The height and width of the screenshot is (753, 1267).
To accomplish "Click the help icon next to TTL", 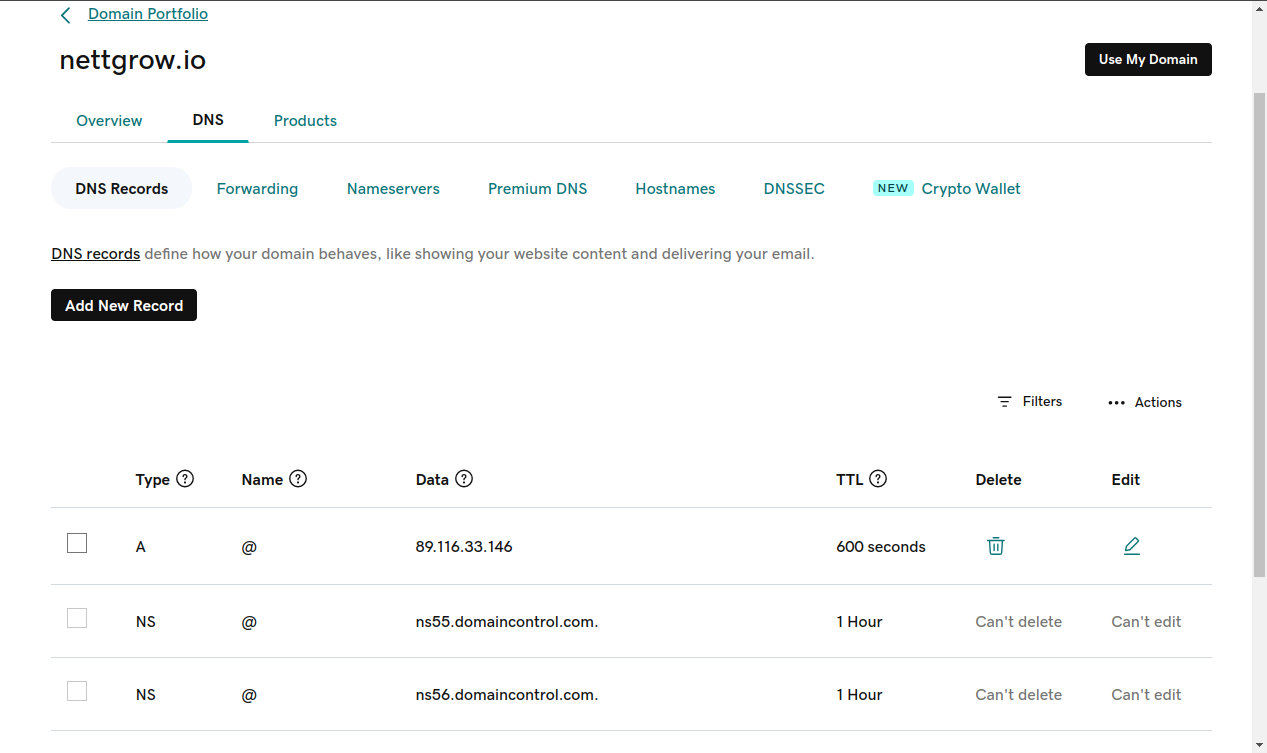I will 878,479.
